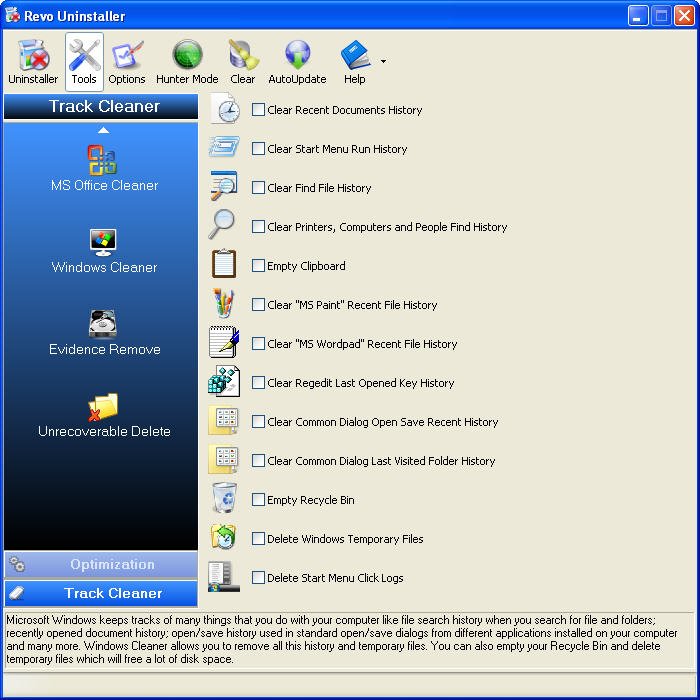700x700 pixels.
Task: Click the Find File History icon
Action: (224, 186)
